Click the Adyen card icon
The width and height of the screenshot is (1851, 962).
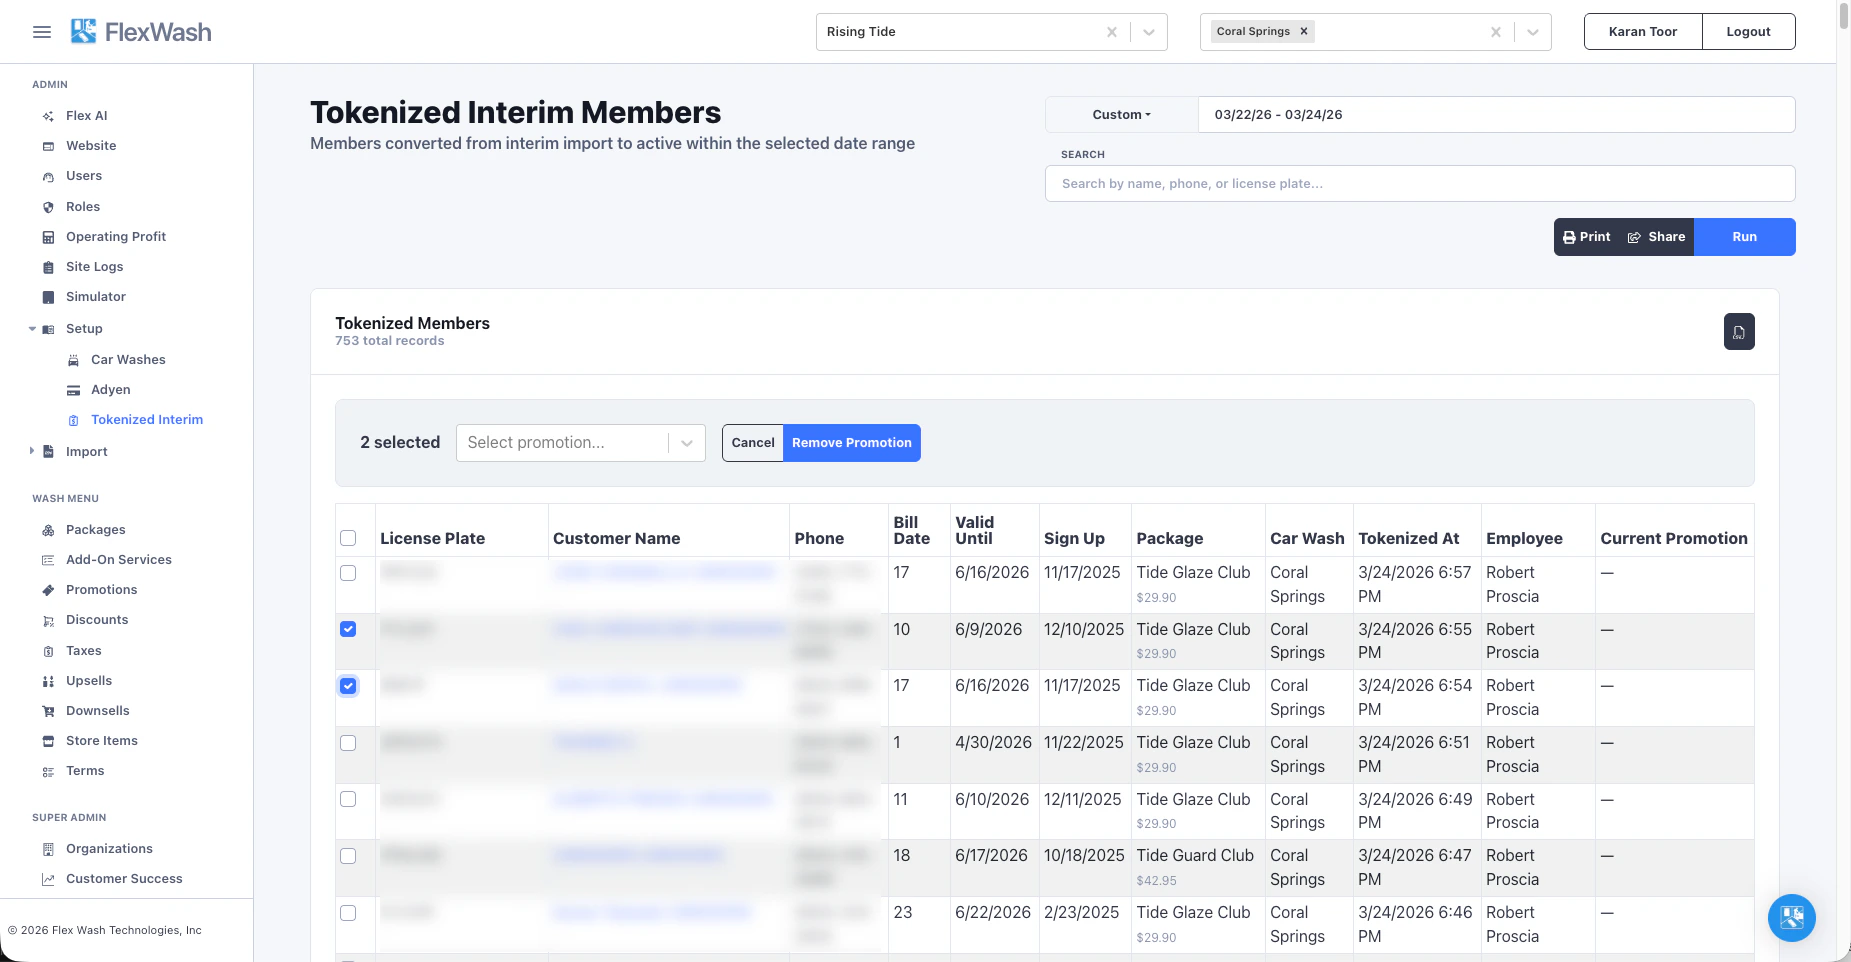[73, 390]
